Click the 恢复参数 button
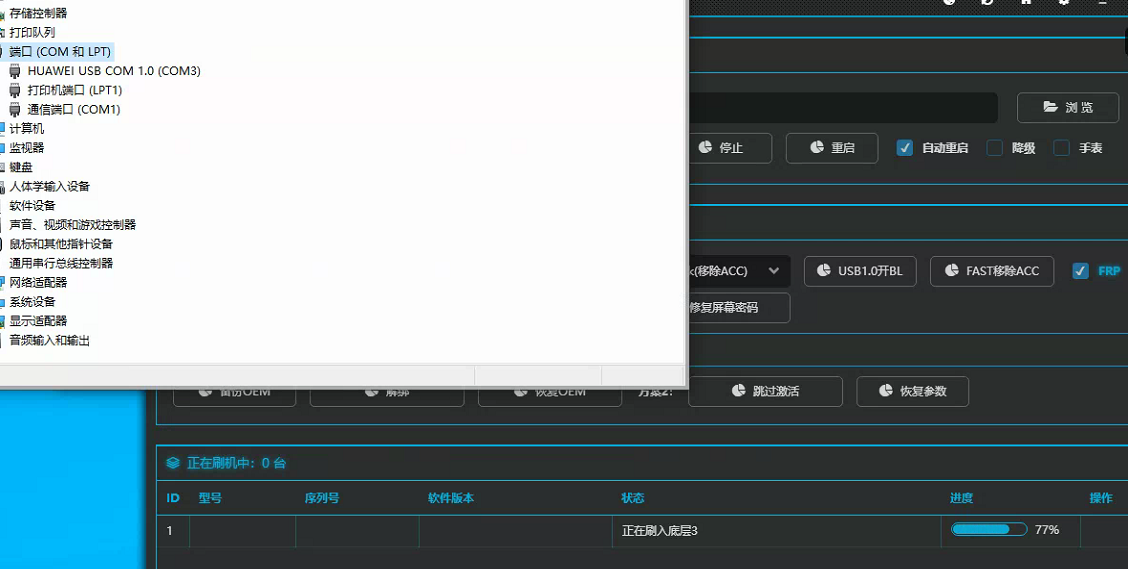This screenshot has width=1128, height=569. [912, 391]
